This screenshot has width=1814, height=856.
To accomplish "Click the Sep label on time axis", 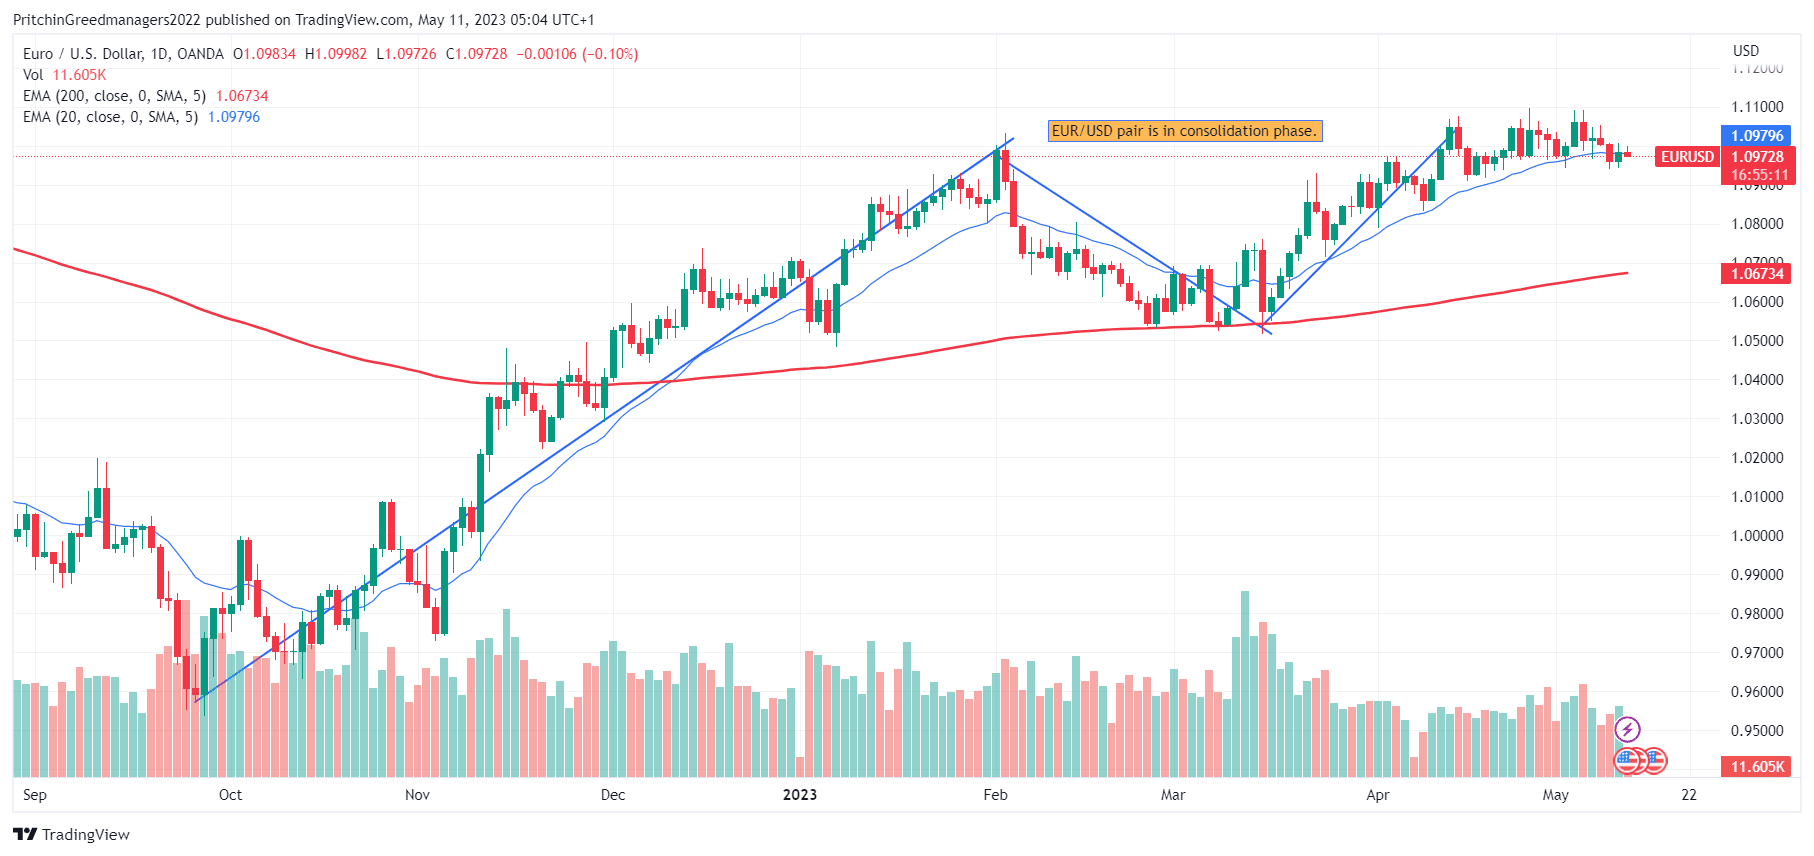I will [35, 795].
